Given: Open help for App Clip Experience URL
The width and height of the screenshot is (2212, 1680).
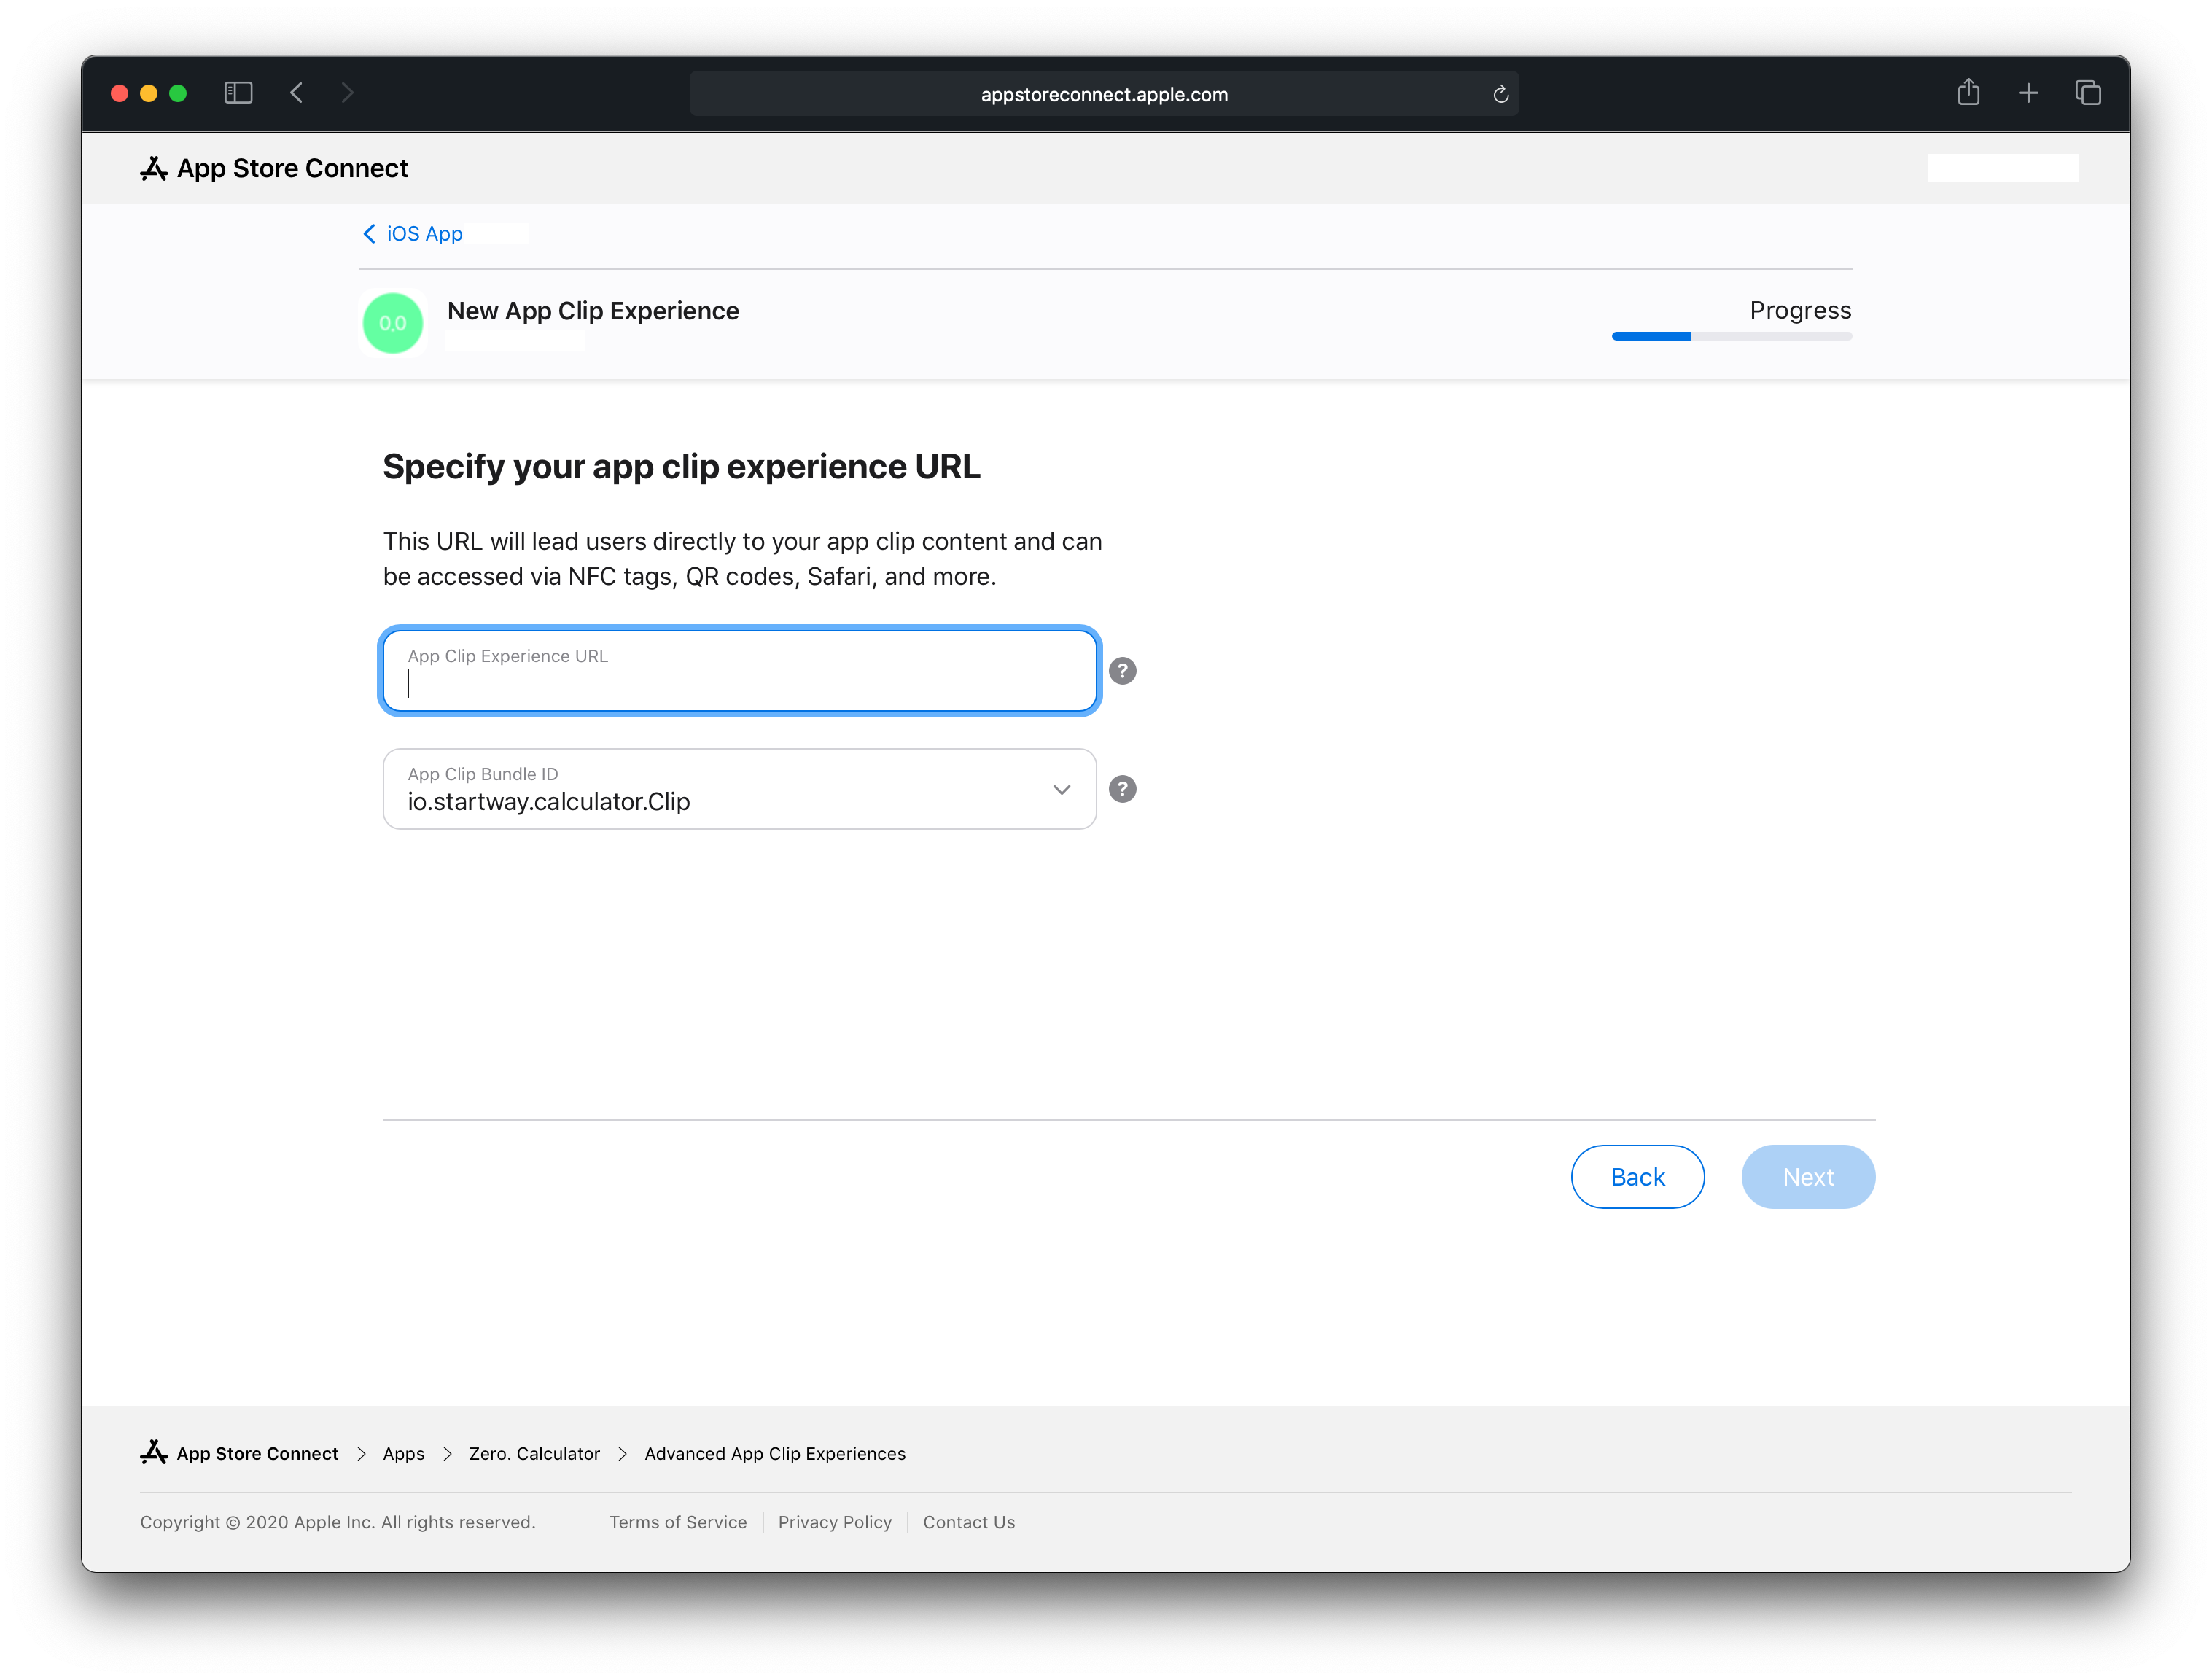Looking at the screenshot, I should pyautogui.click(x=1122, y=670).
